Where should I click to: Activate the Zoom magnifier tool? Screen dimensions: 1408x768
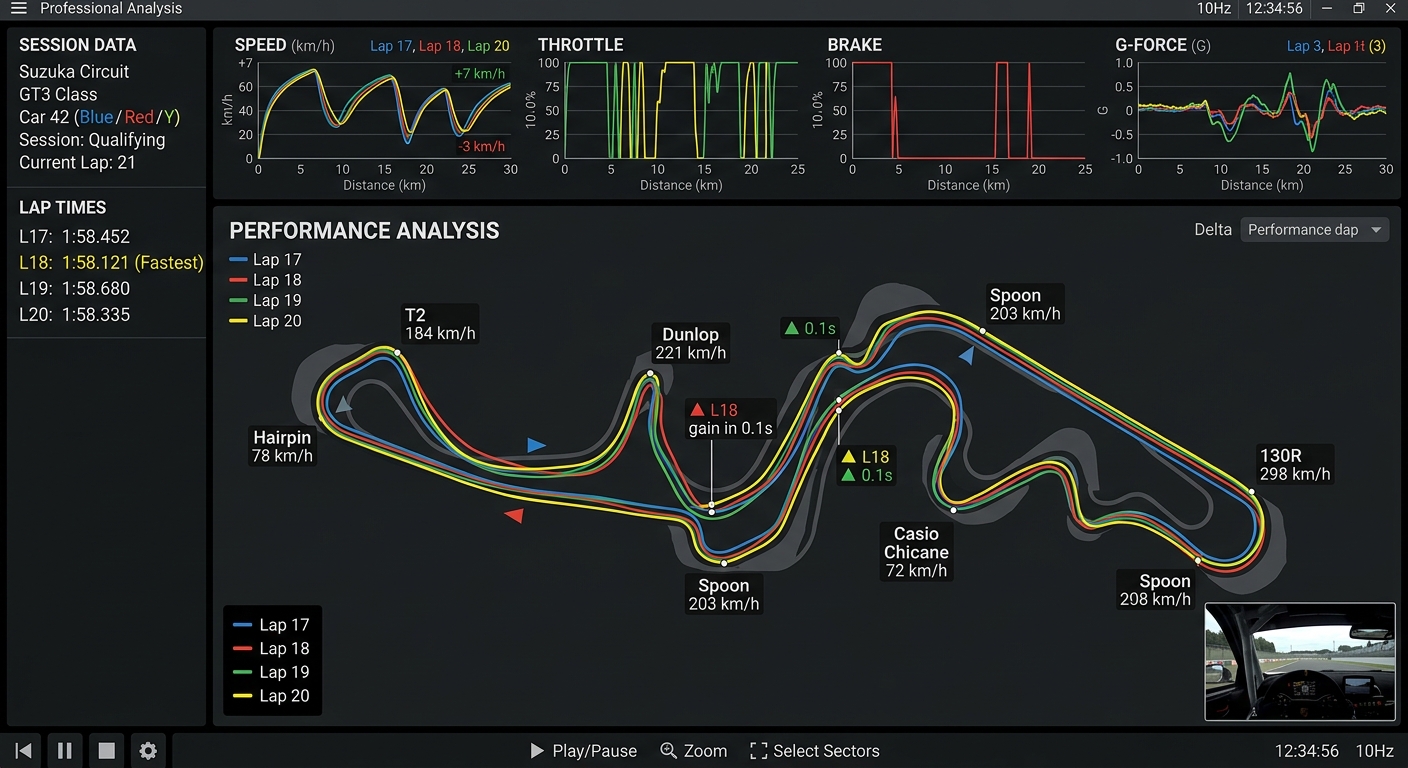pos(693,751)
